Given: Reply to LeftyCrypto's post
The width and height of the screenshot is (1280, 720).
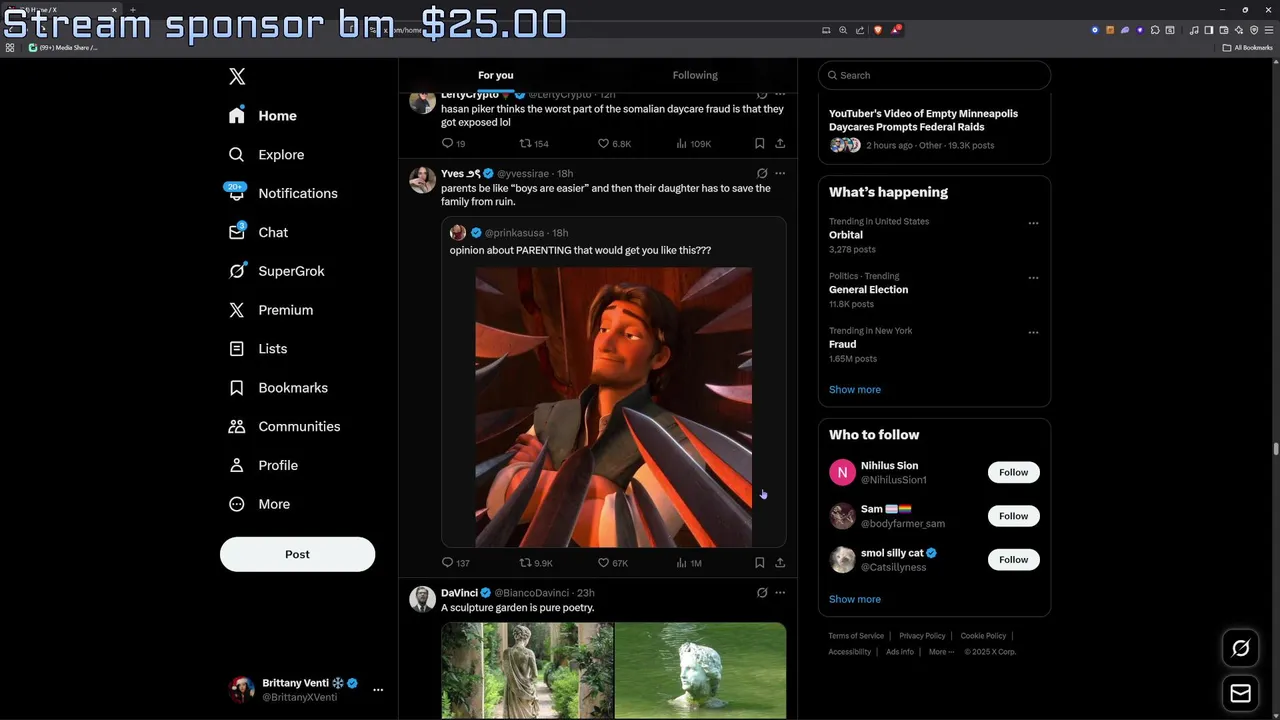Looking at the screenshot, I should [453, 144].
